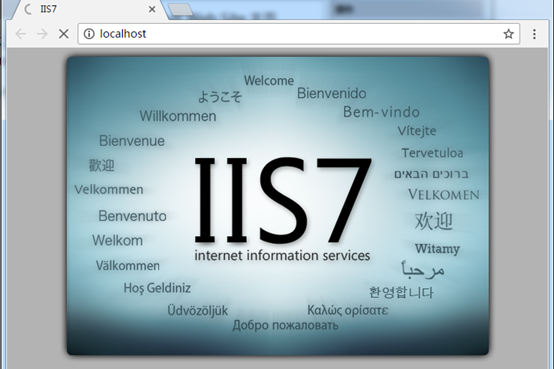
Task: Click the back navigation arrow
Action: tap(21, 34)
